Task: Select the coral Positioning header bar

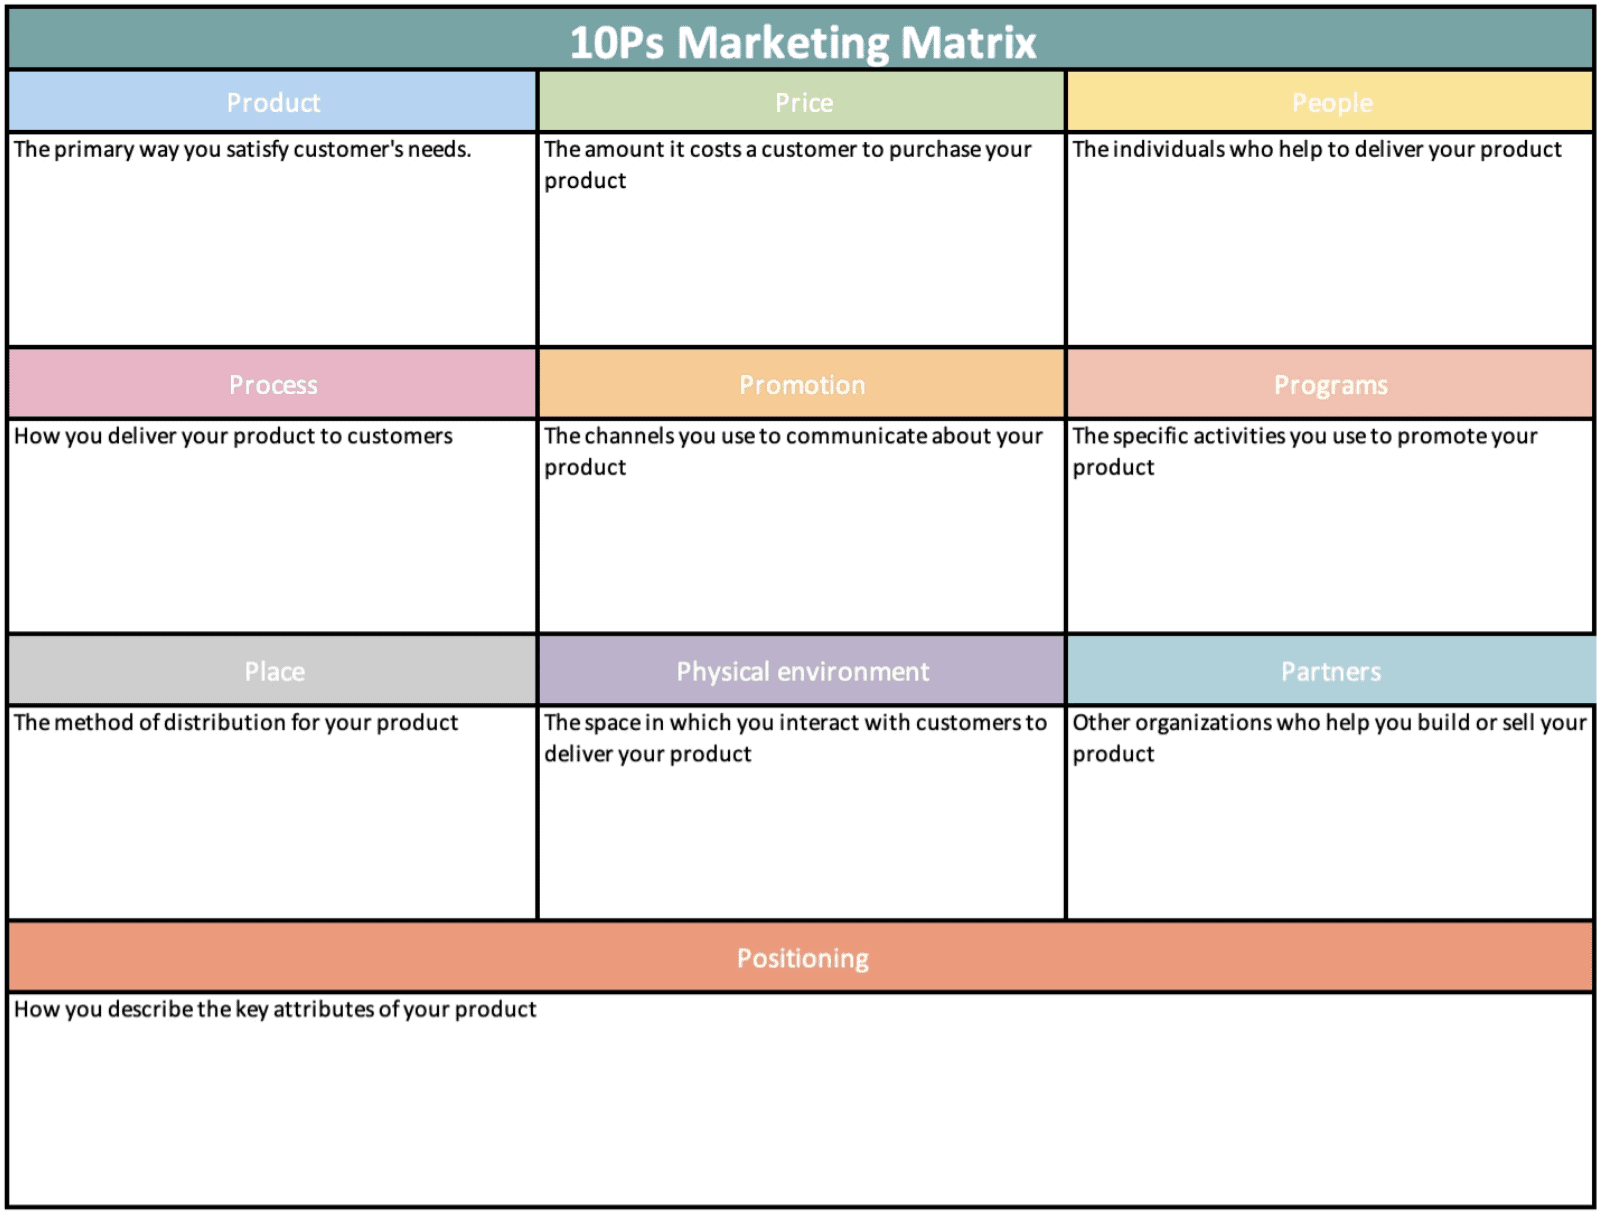Action: 801,957
